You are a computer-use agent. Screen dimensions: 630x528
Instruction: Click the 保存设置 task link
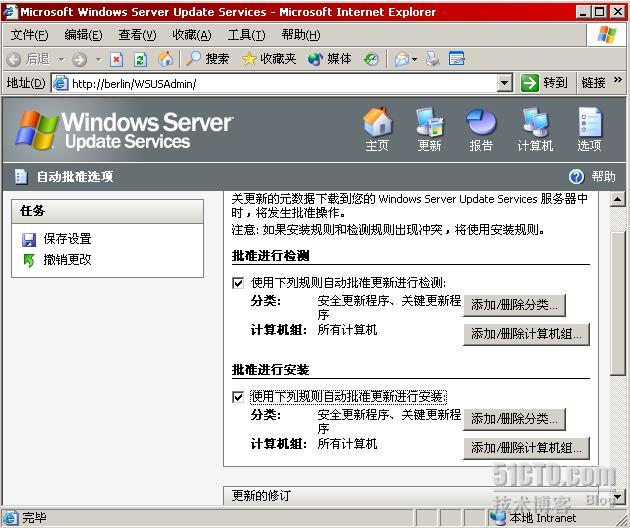[x=68, y=239]
